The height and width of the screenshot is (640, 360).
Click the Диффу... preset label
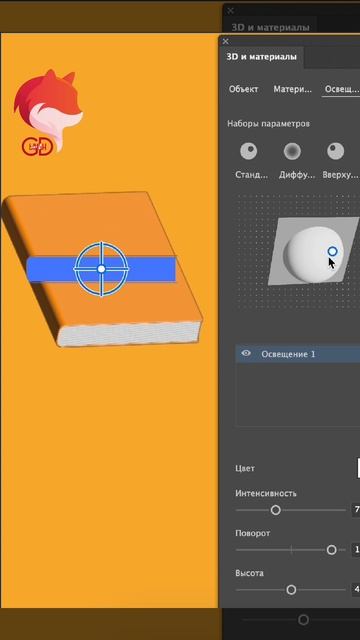(297, 175)
